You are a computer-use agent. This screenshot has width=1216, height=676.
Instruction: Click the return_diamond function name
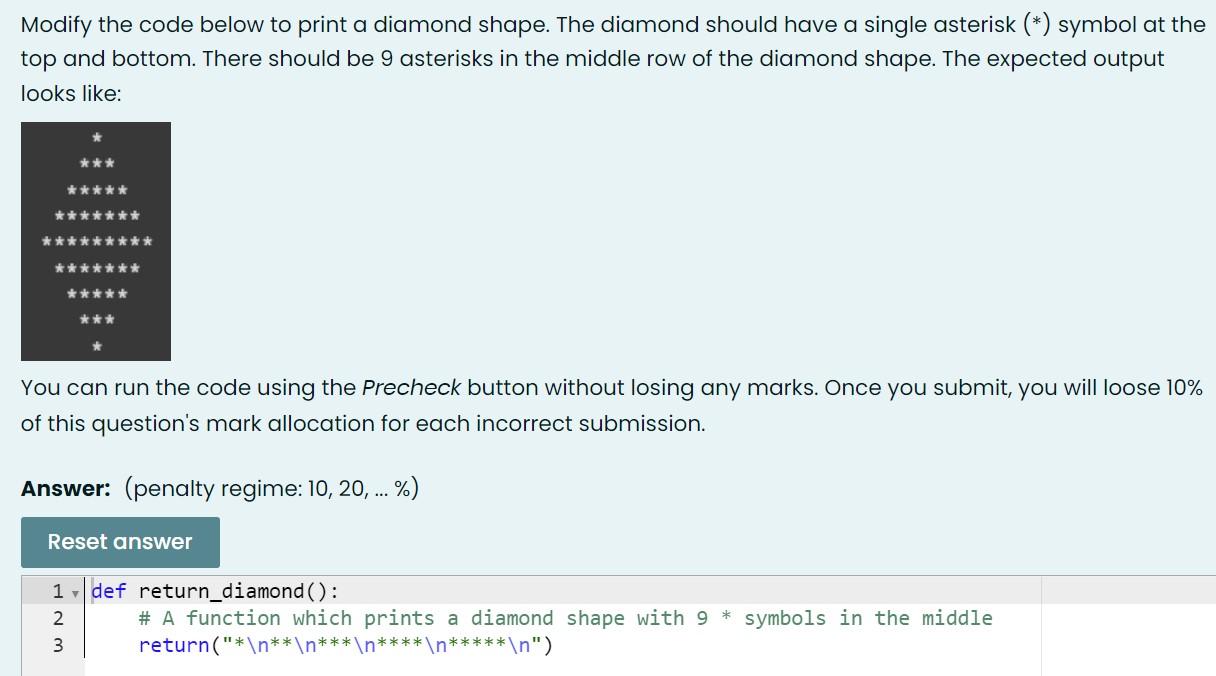pyautogui.click(x=215, y=591)
